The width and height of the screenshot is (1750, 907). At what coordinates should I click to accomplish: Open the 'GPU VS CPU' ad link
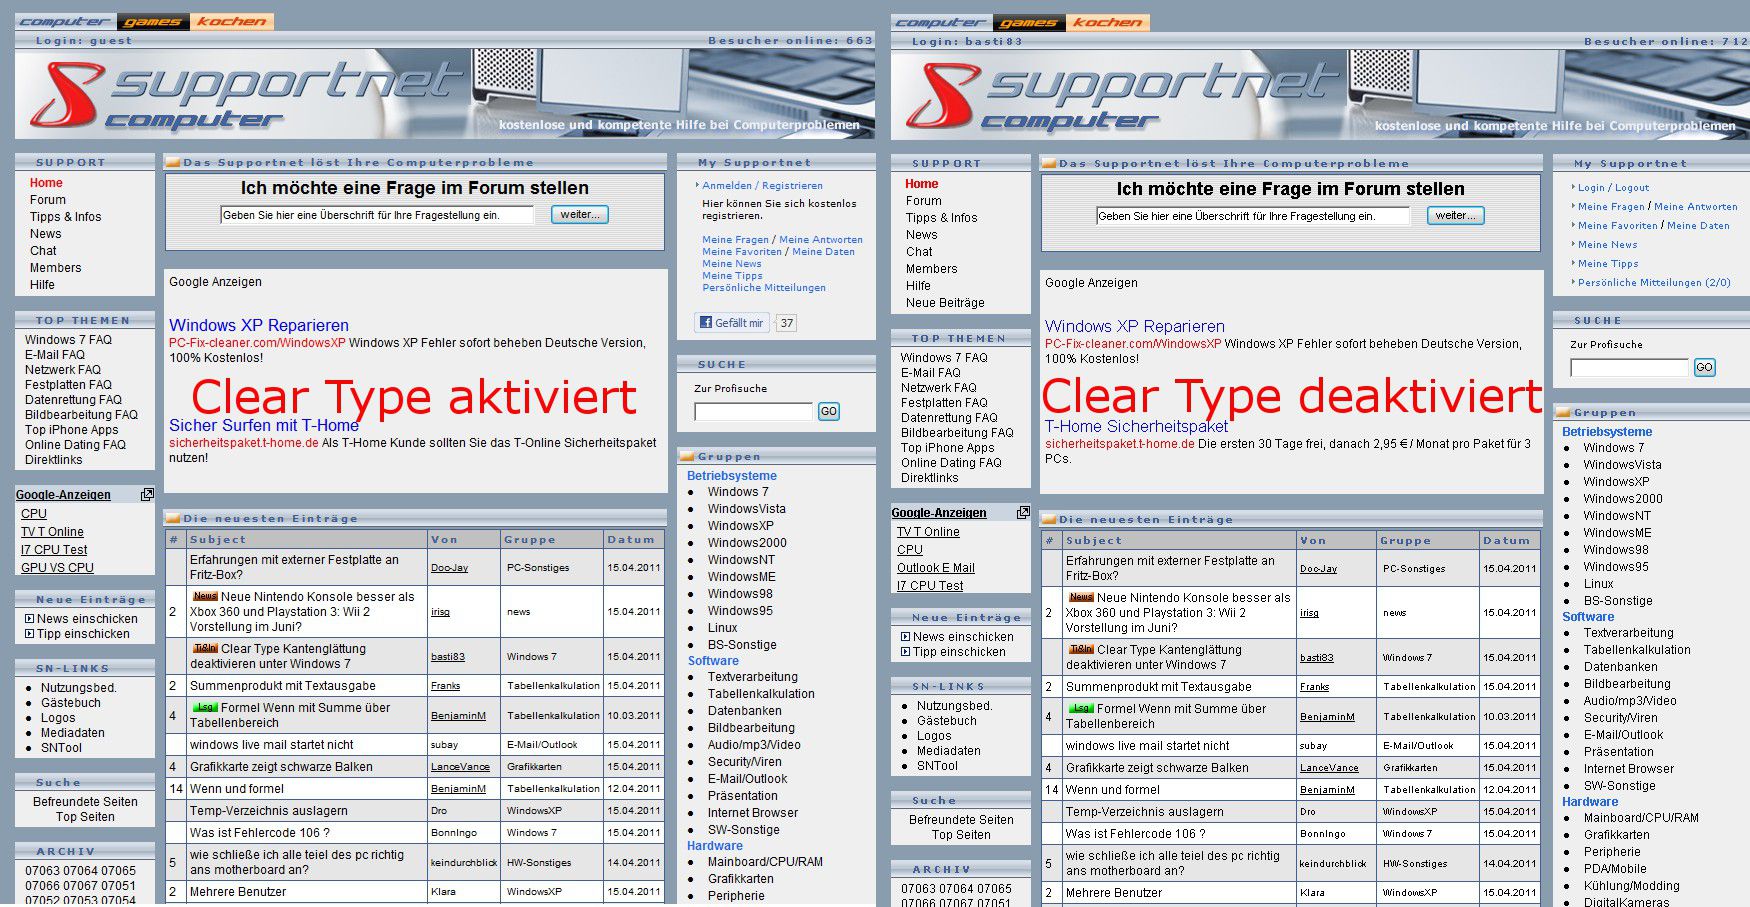pyautogui.click(x=57, y=567)
